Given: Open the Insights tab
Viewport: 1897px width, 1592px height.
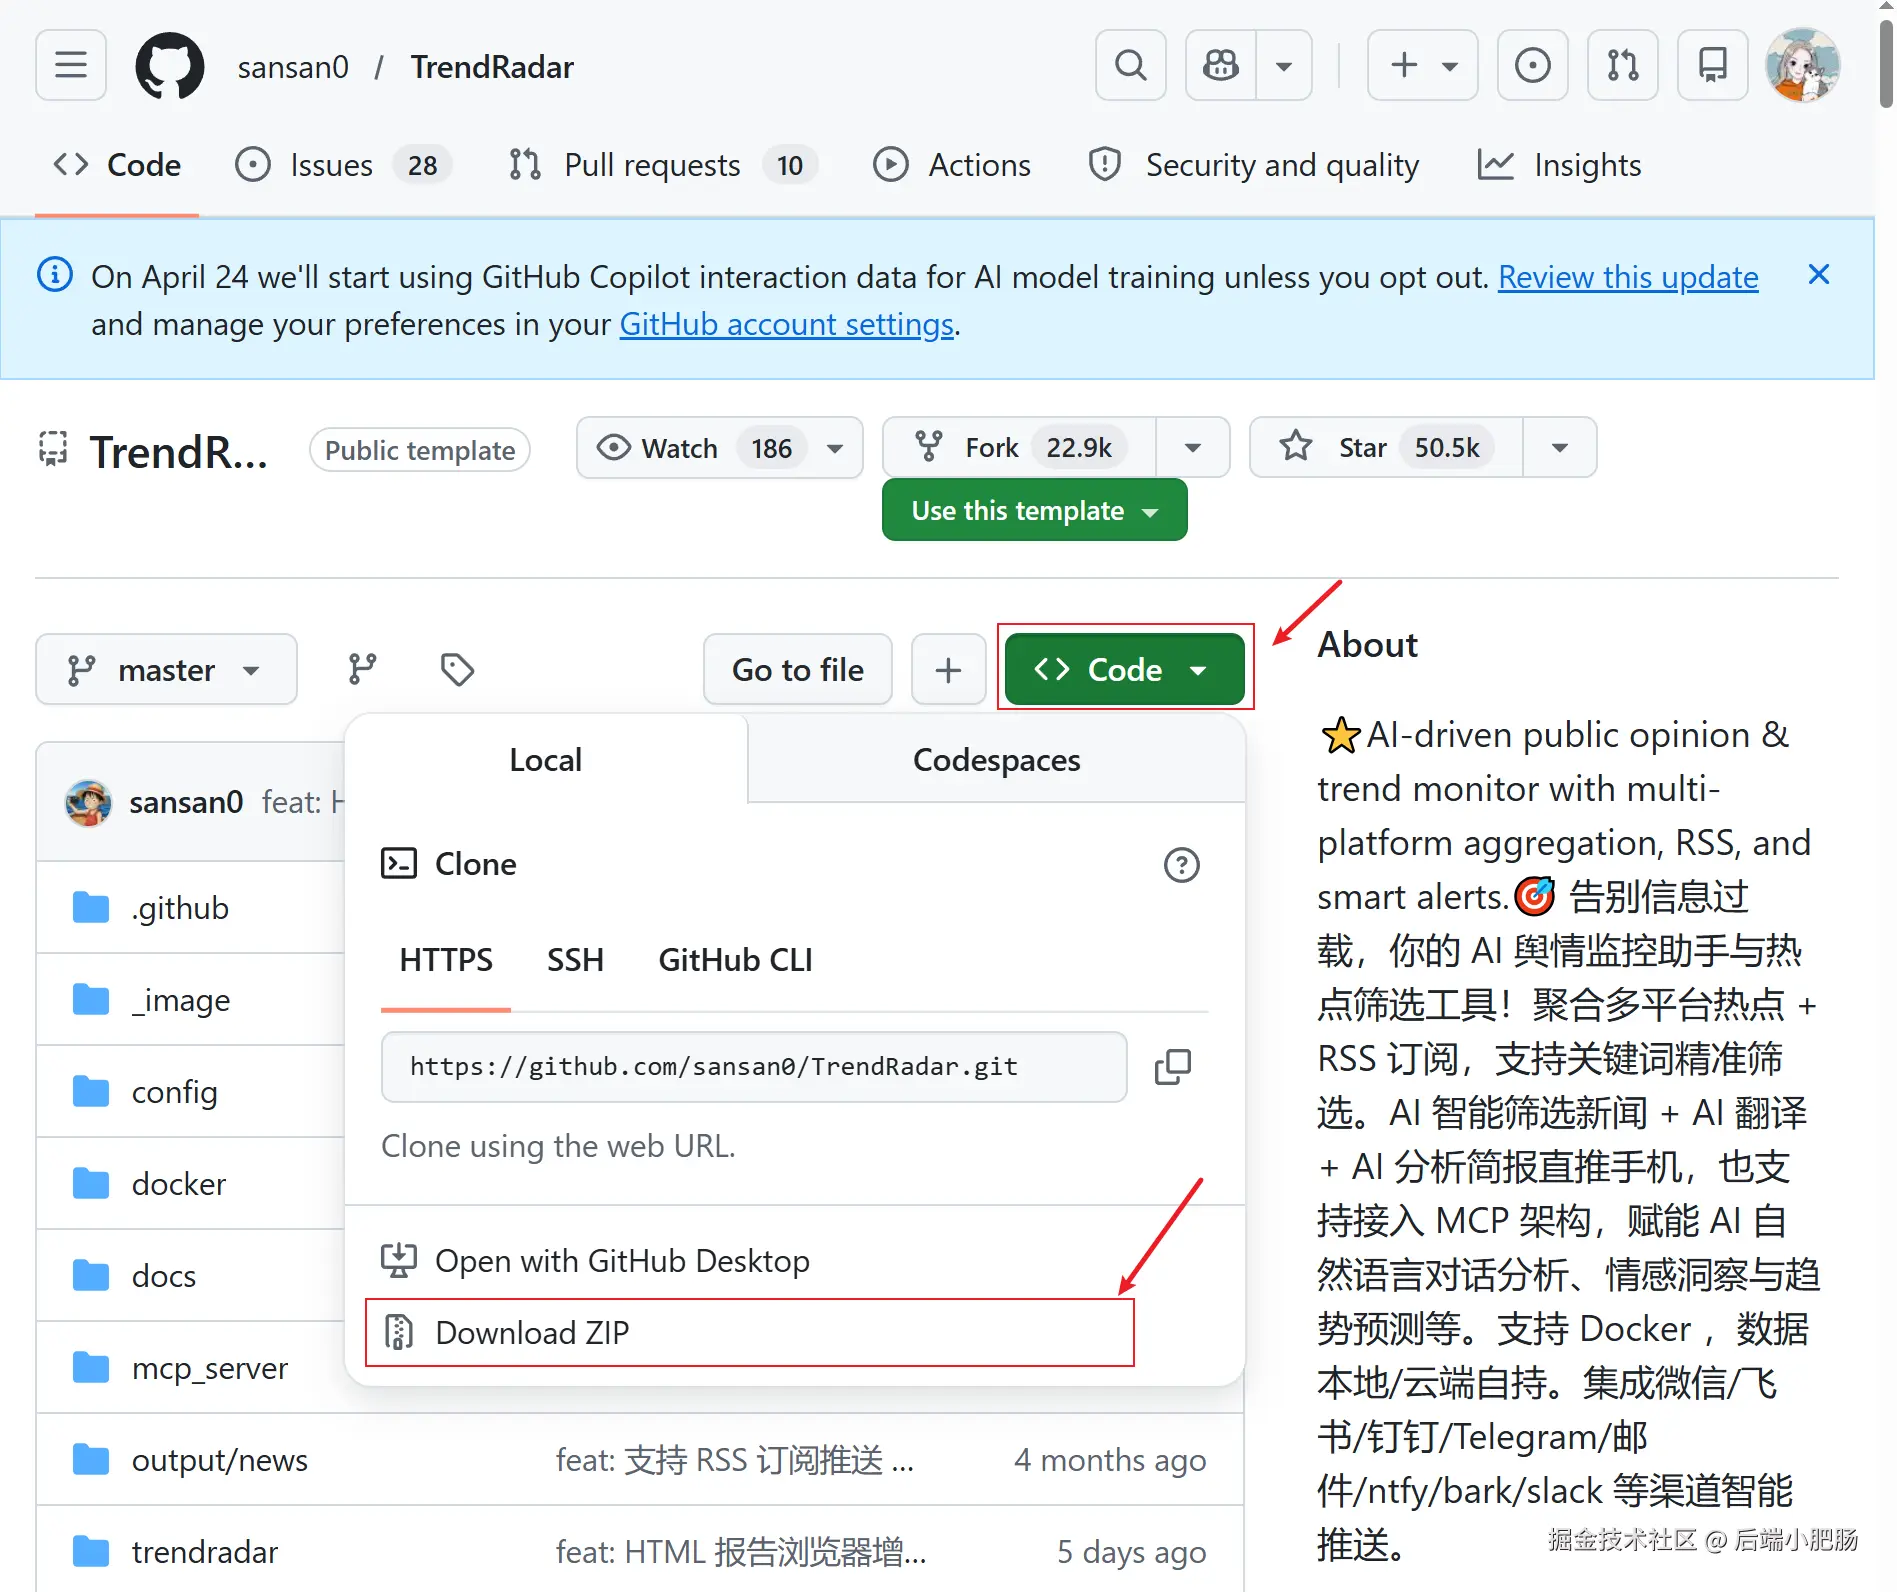Looking at the screenshot, I should (x=1559, y=165).
